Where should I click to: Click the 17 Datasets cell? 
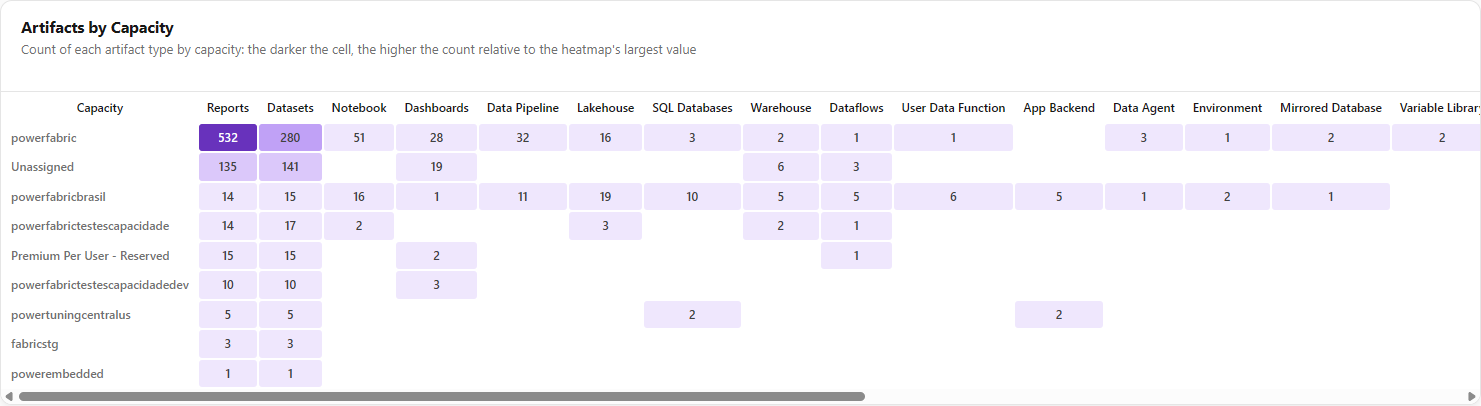[290, 226]
